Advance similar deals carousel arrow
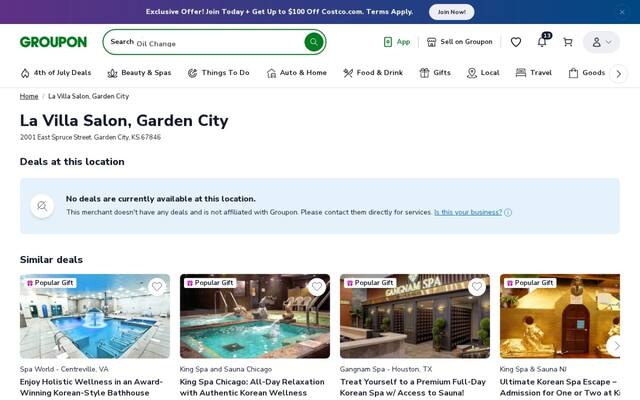 click(x=616, y=346)
